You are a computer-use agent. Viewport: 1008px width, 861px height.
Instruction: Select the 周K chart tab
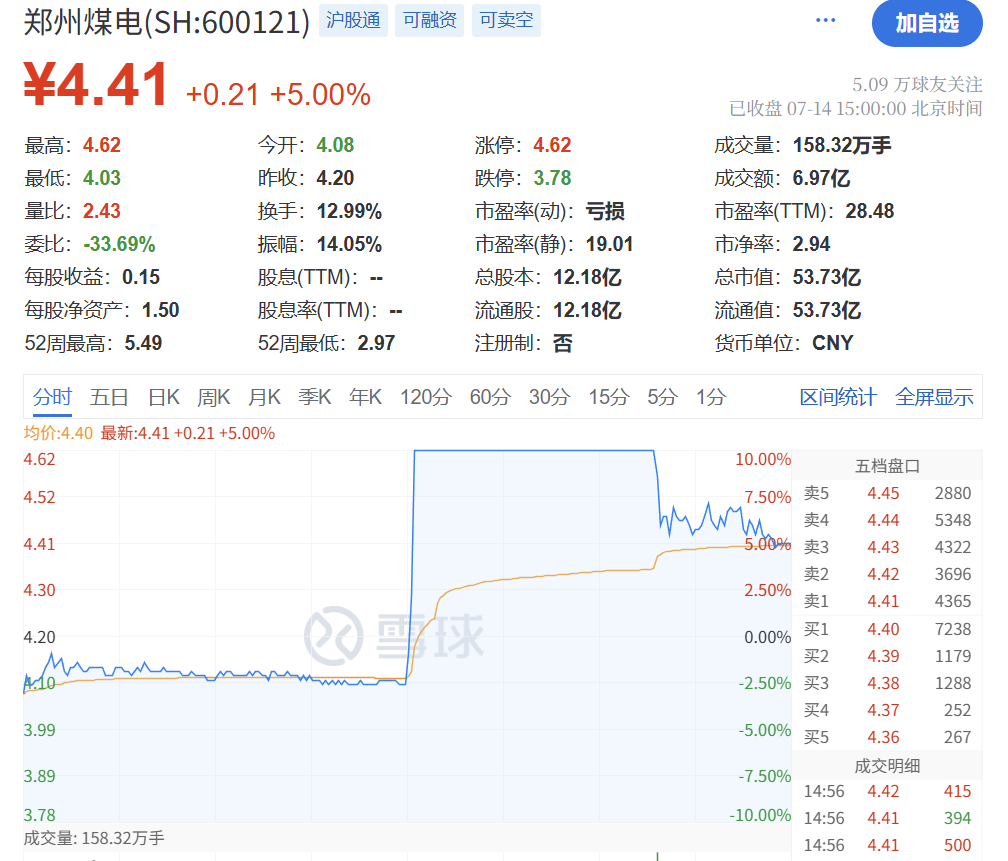coord(214,397)
